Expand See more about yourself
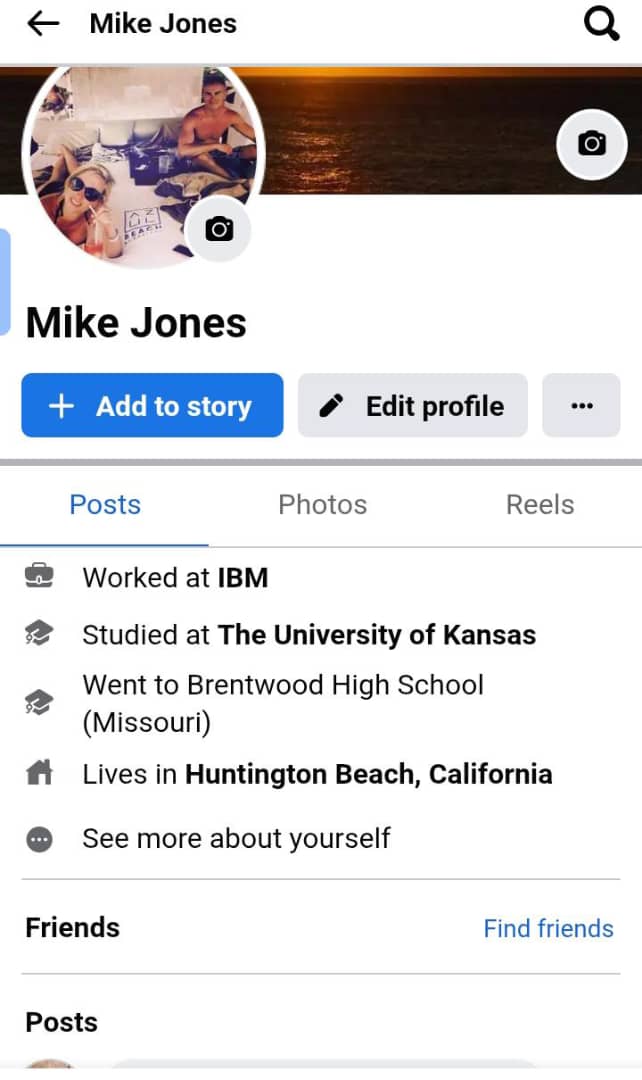The image size is (642, 1080). click(x=236, y=838)
